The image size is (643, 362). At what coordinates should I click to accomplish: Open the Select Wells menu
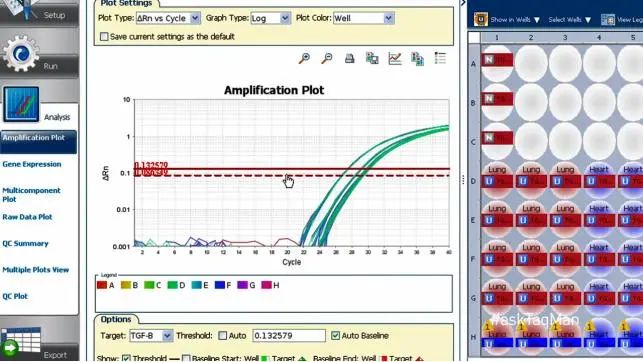[x=570, y=20]
